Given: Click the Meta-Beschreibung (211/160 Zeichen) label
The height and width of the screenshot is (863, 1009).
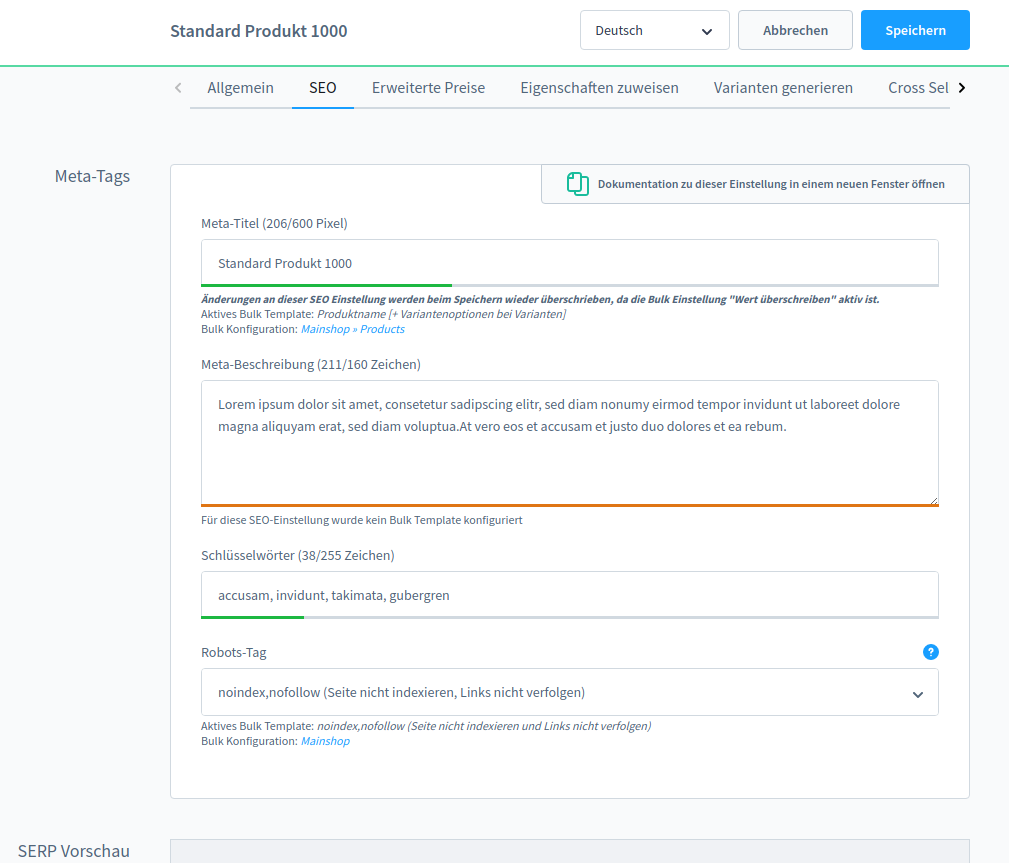Looking at the screenshot, I should coord(311,364).
